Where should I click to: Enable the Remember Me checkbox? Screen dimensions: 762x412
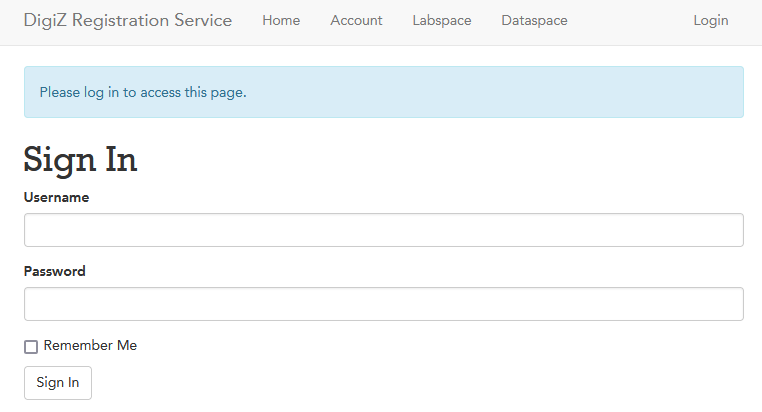point(31,347)
